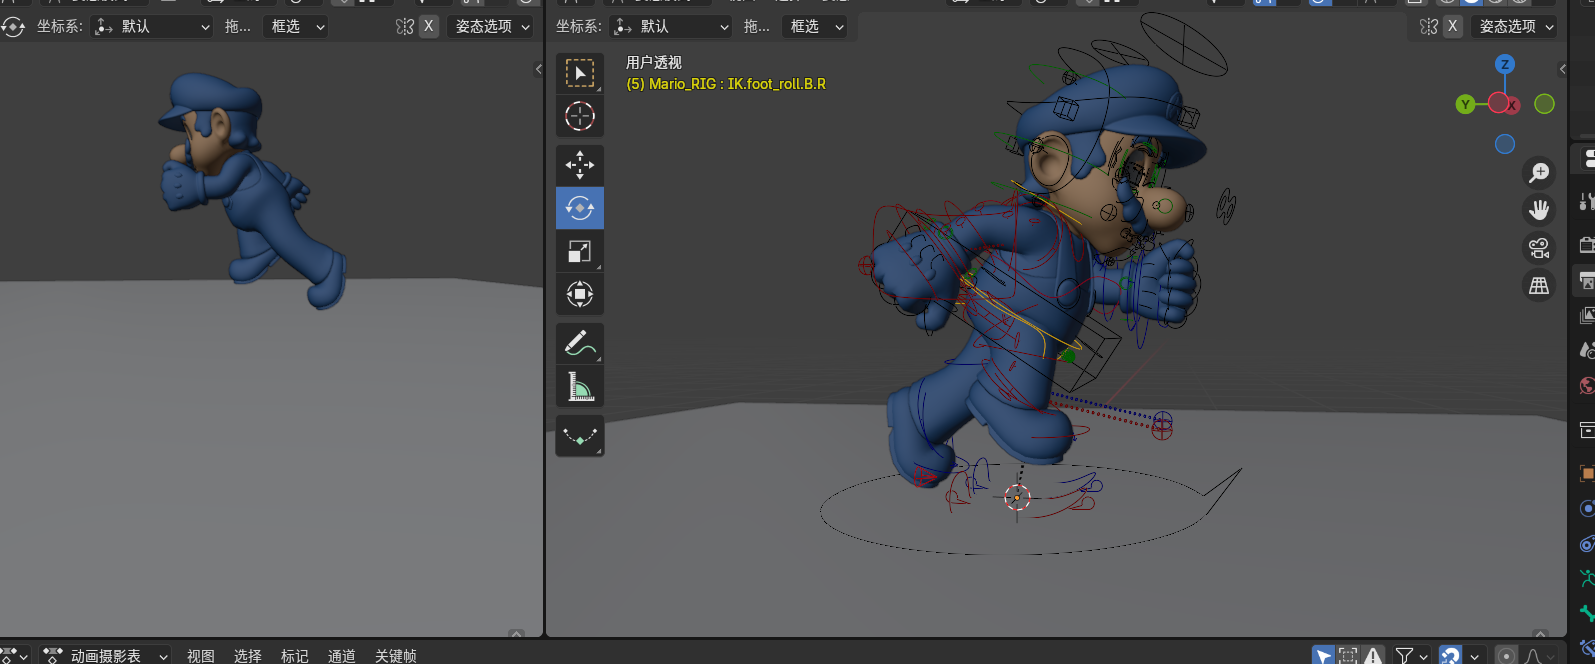
Task: Select the 3D cursor tool
Action: [x=580, y=116]
